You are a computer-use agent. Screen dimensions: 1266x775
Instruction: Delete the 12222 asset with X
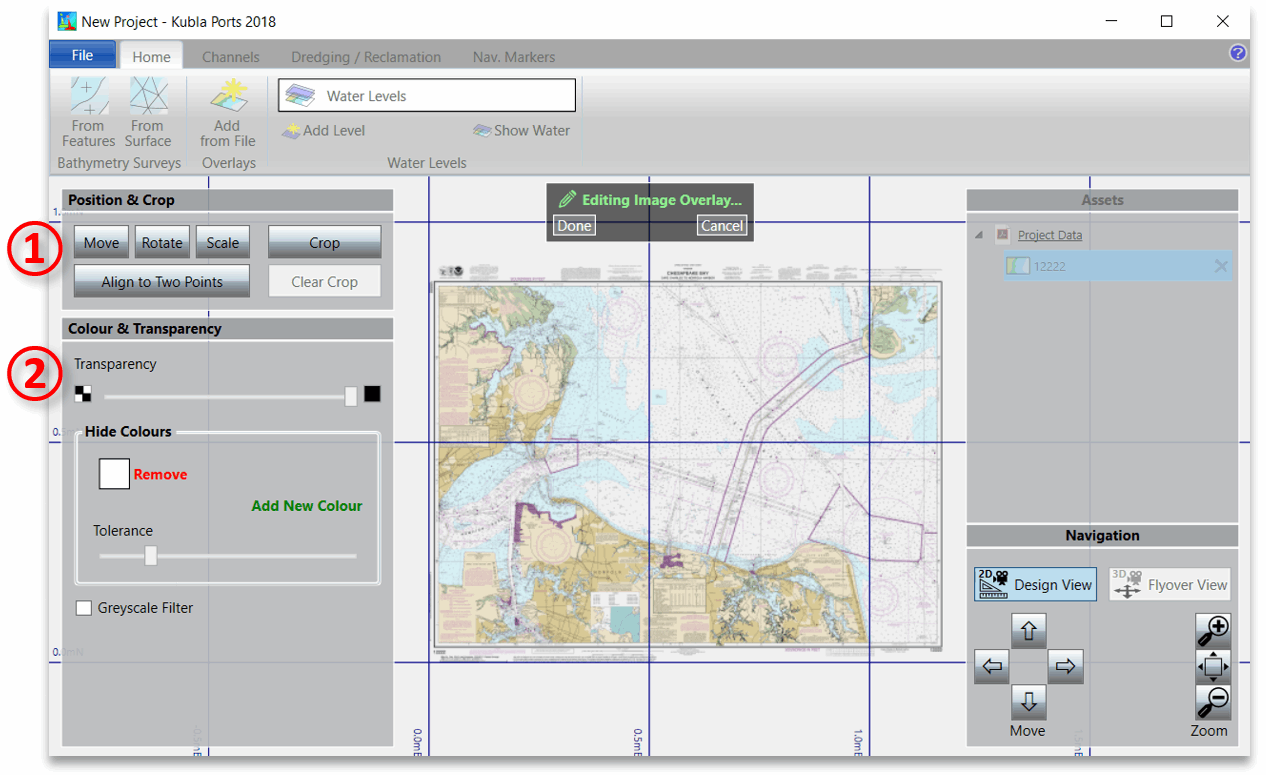(x=1221, y=266)
